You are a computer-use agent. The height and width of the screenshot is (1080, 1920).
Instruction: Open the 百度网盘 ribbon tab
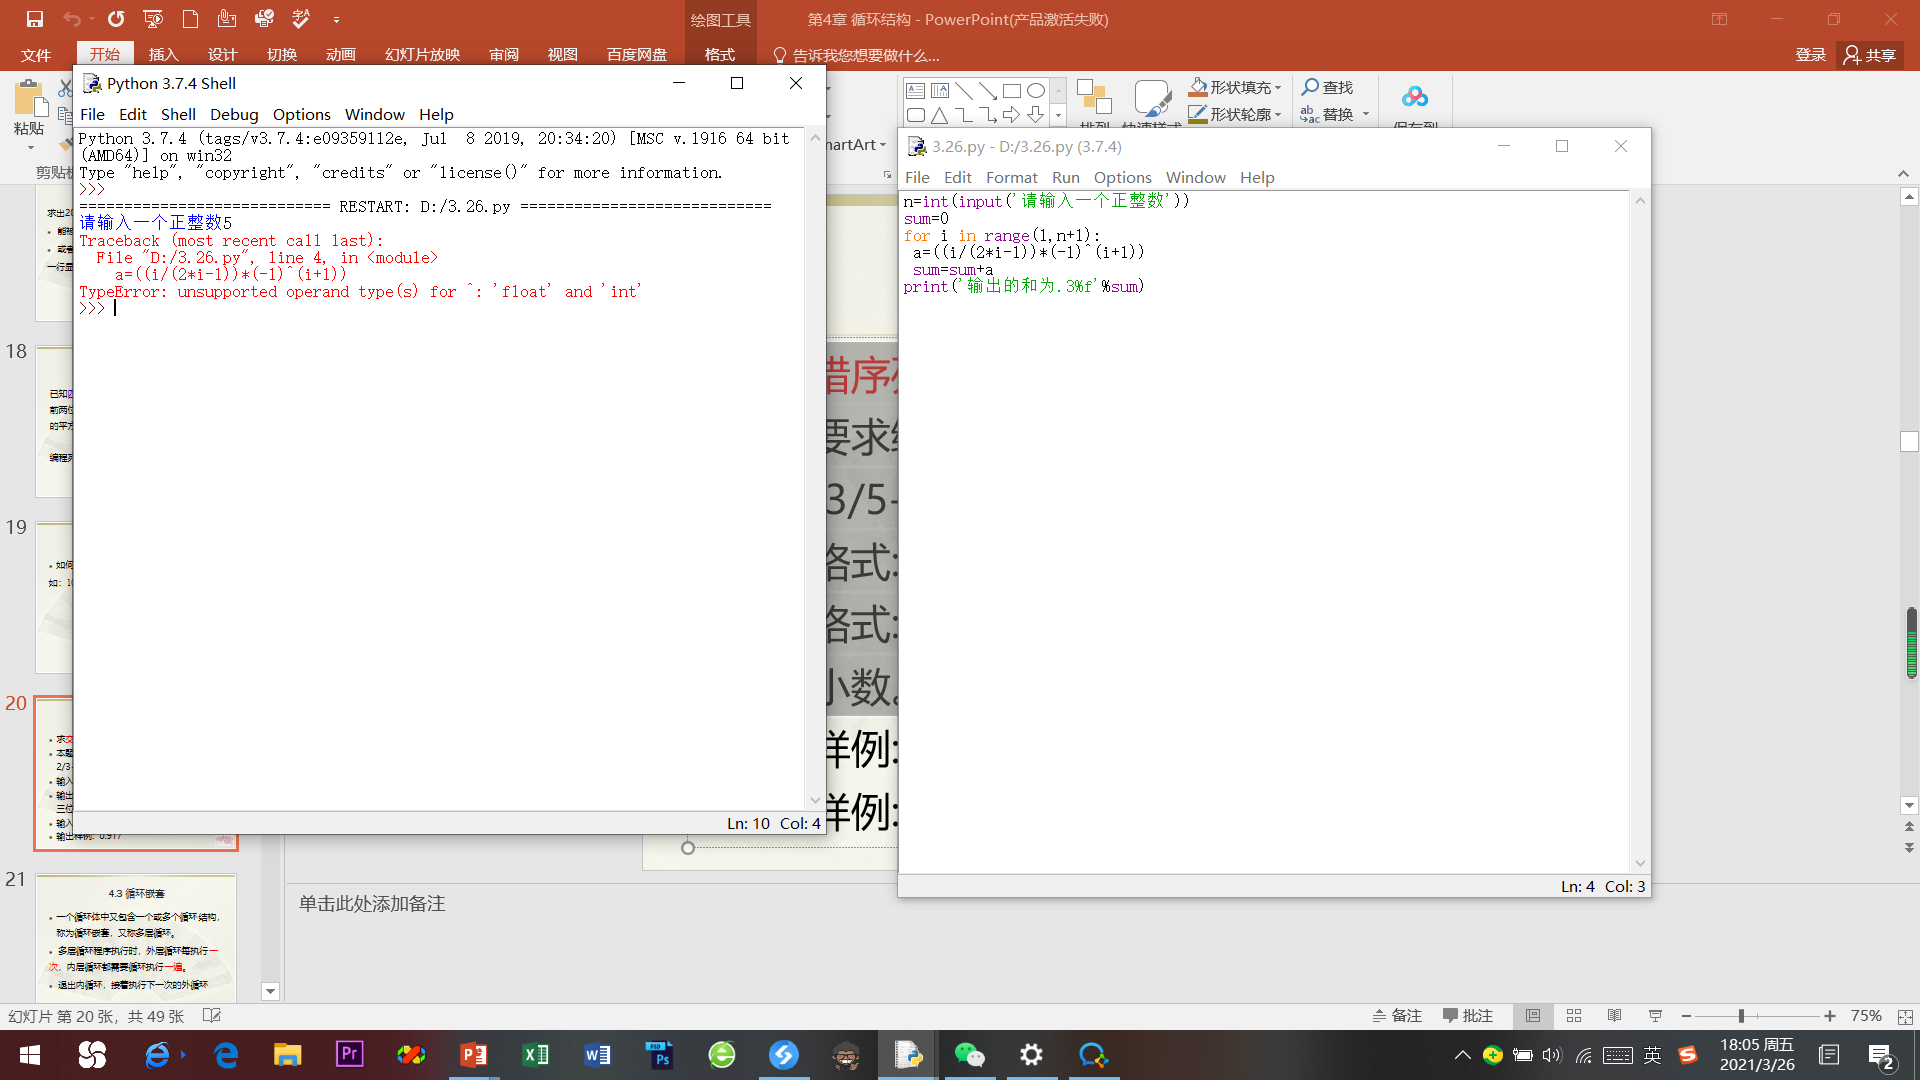coord(637,55)
